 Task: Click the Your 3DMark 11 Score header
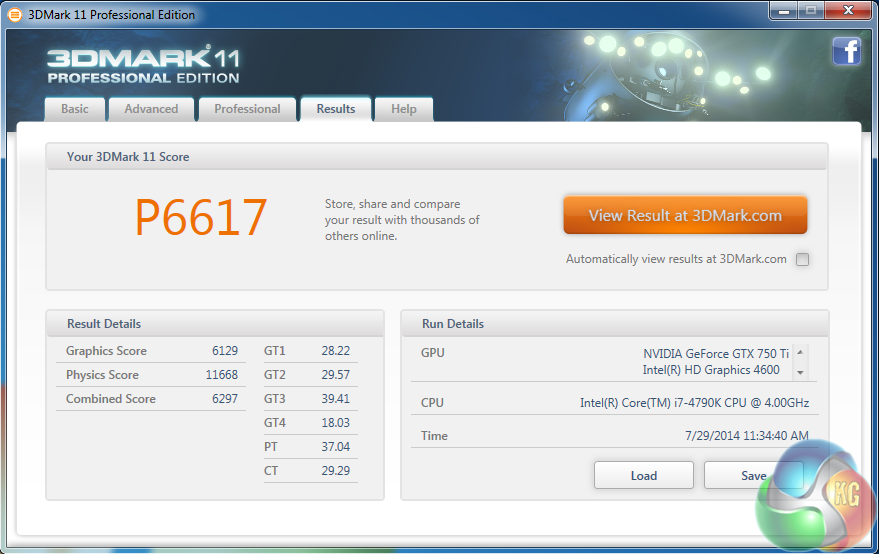tap(437, 156)
